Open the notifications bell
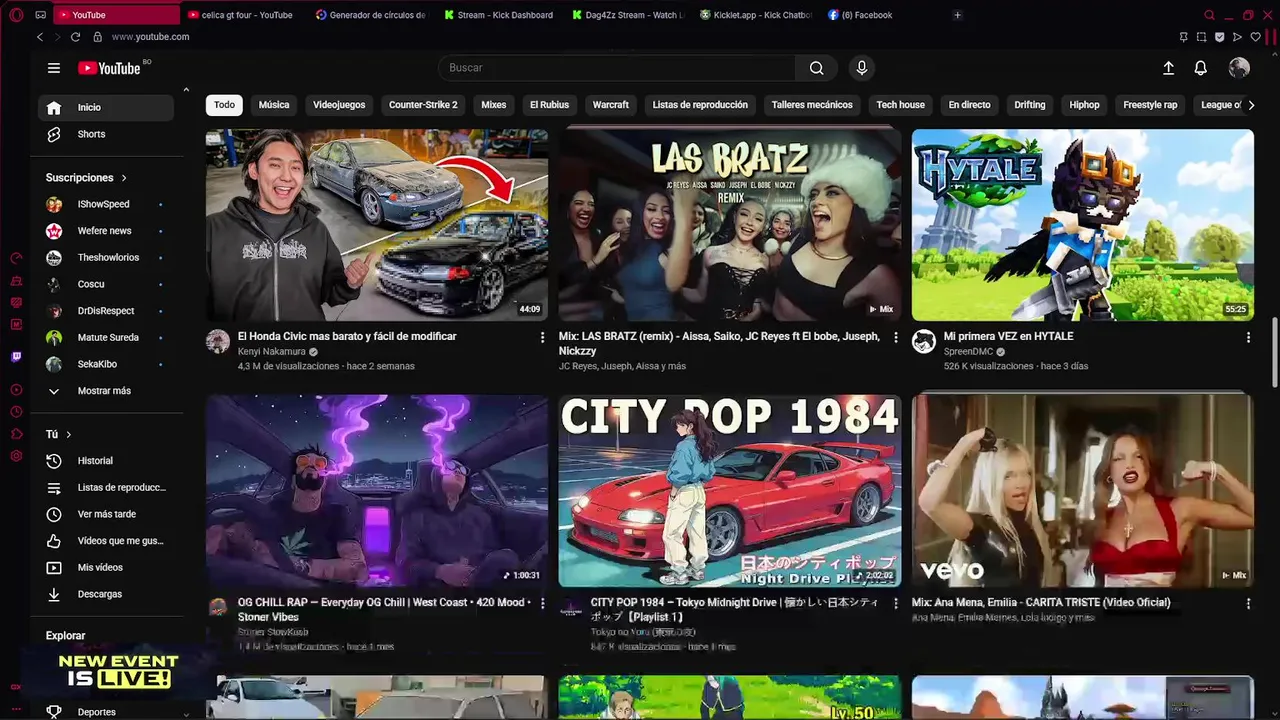This screenshot has width=1280, height=720. (1200, 68)
